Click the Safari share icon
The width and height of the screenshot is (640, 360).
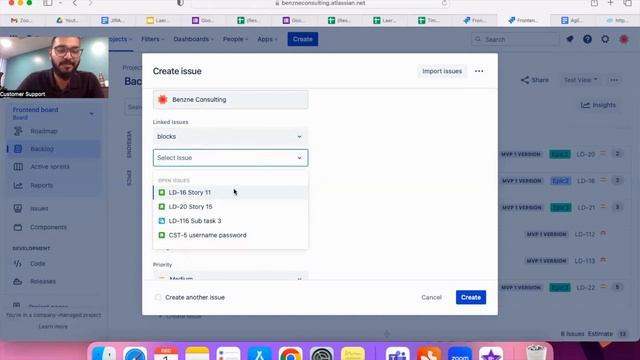pos(594,3)
